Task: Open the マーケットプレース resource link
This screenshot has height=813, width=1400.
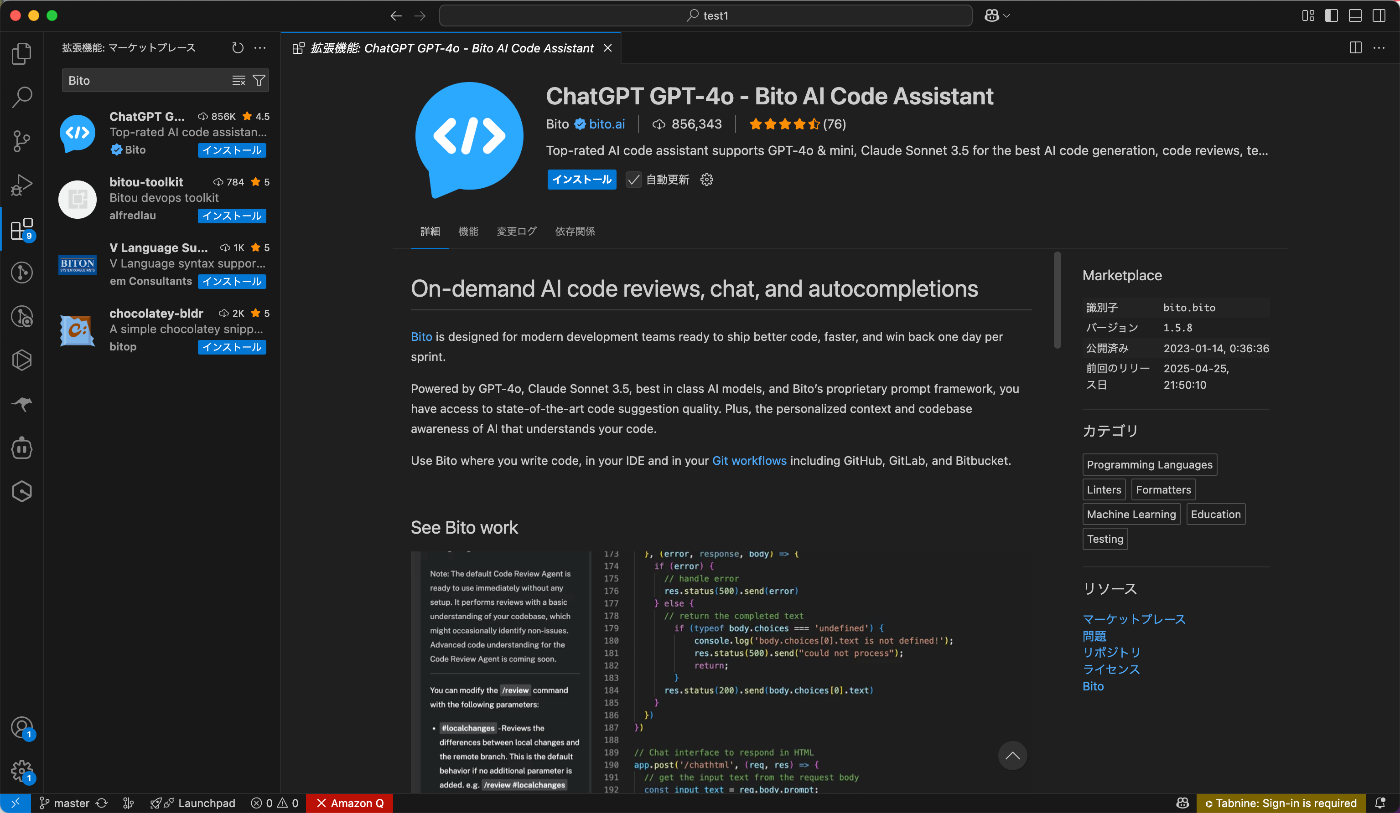Action: (x=1134, y=619)
